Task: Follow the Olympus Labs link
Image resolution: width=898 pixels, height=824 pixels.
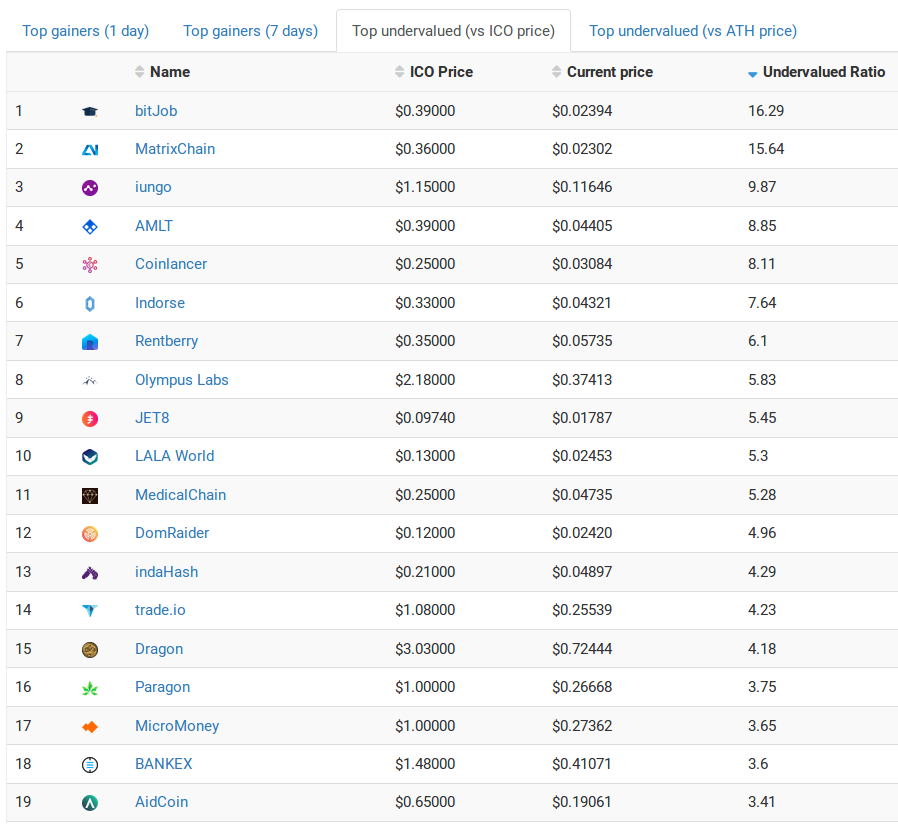Action: click(x=182, y=380)
